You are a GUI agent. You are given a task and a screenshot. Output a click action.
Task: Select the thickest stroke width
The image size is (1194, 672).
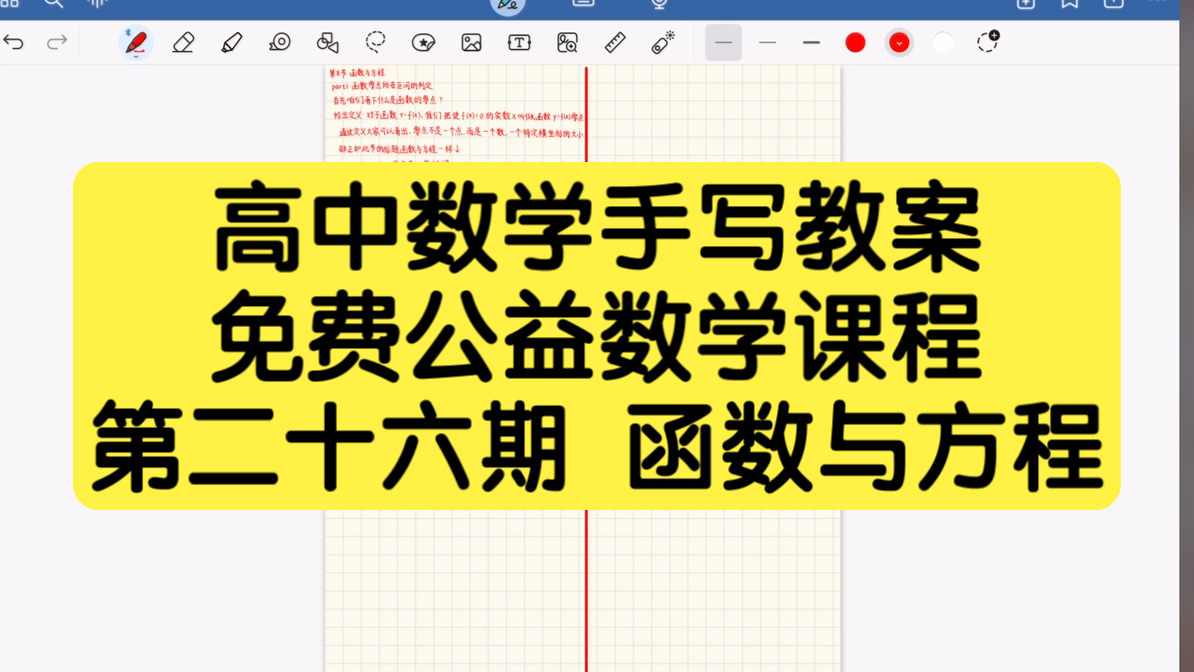pyautogui.click(x=811, y=43)
